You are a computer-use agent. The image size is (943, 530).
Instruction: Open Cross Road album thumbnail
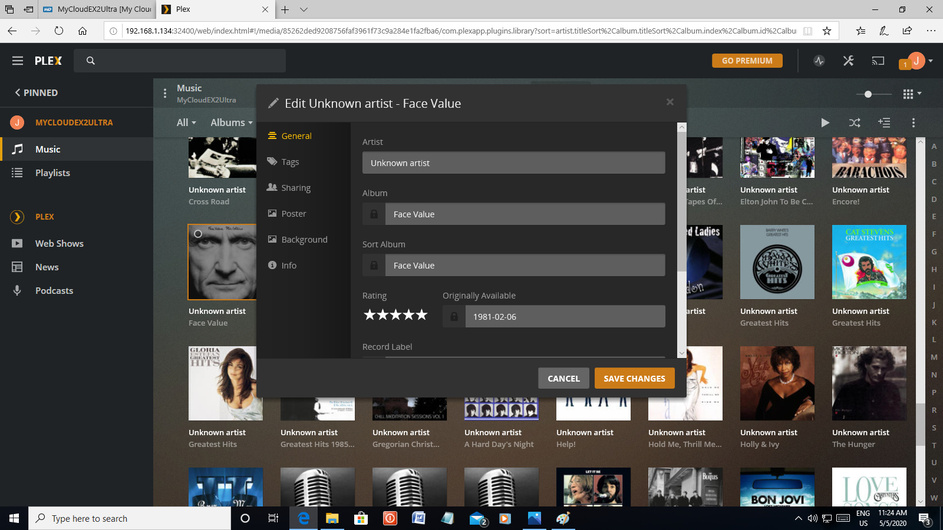[x=222, y=158]
